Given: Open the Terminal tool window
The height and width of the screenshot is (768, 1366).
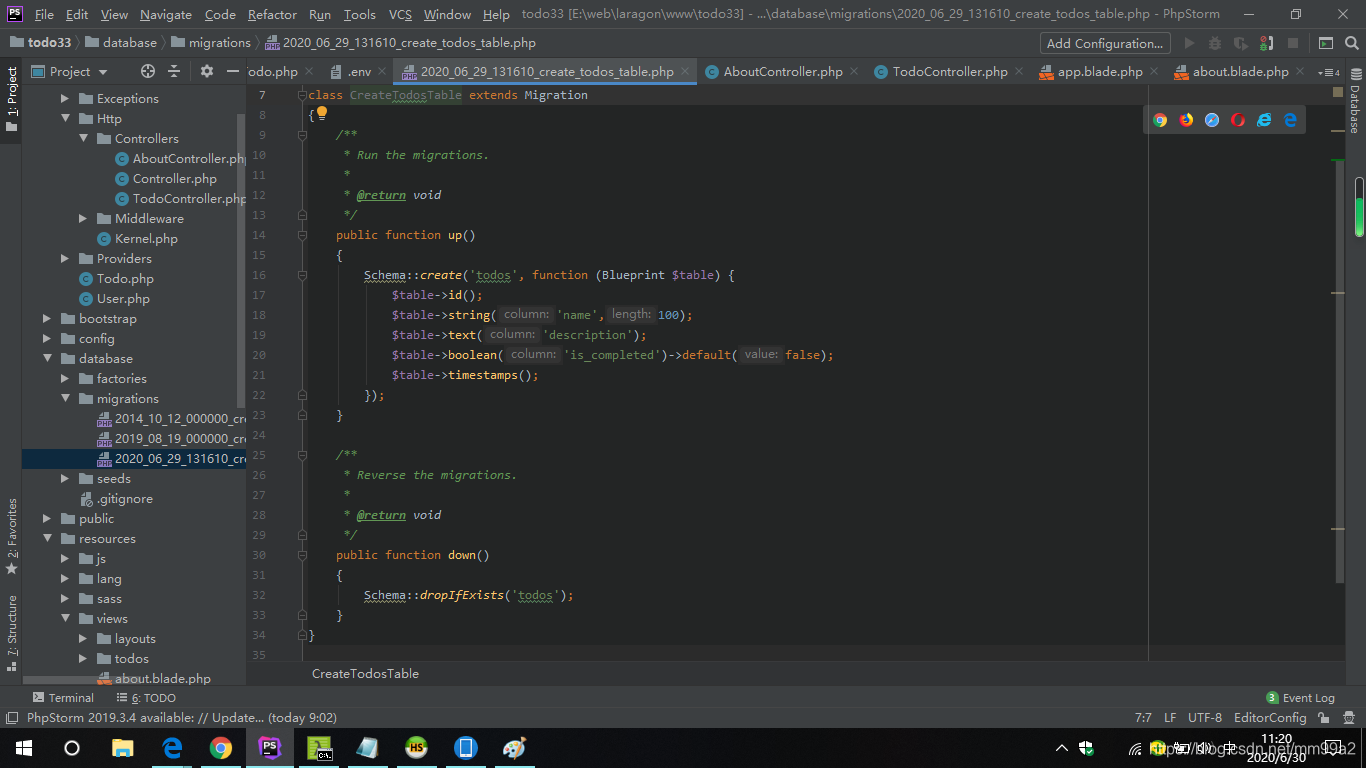Looking at the screenshot, I should pyautogui.click(x=63, y=697).
